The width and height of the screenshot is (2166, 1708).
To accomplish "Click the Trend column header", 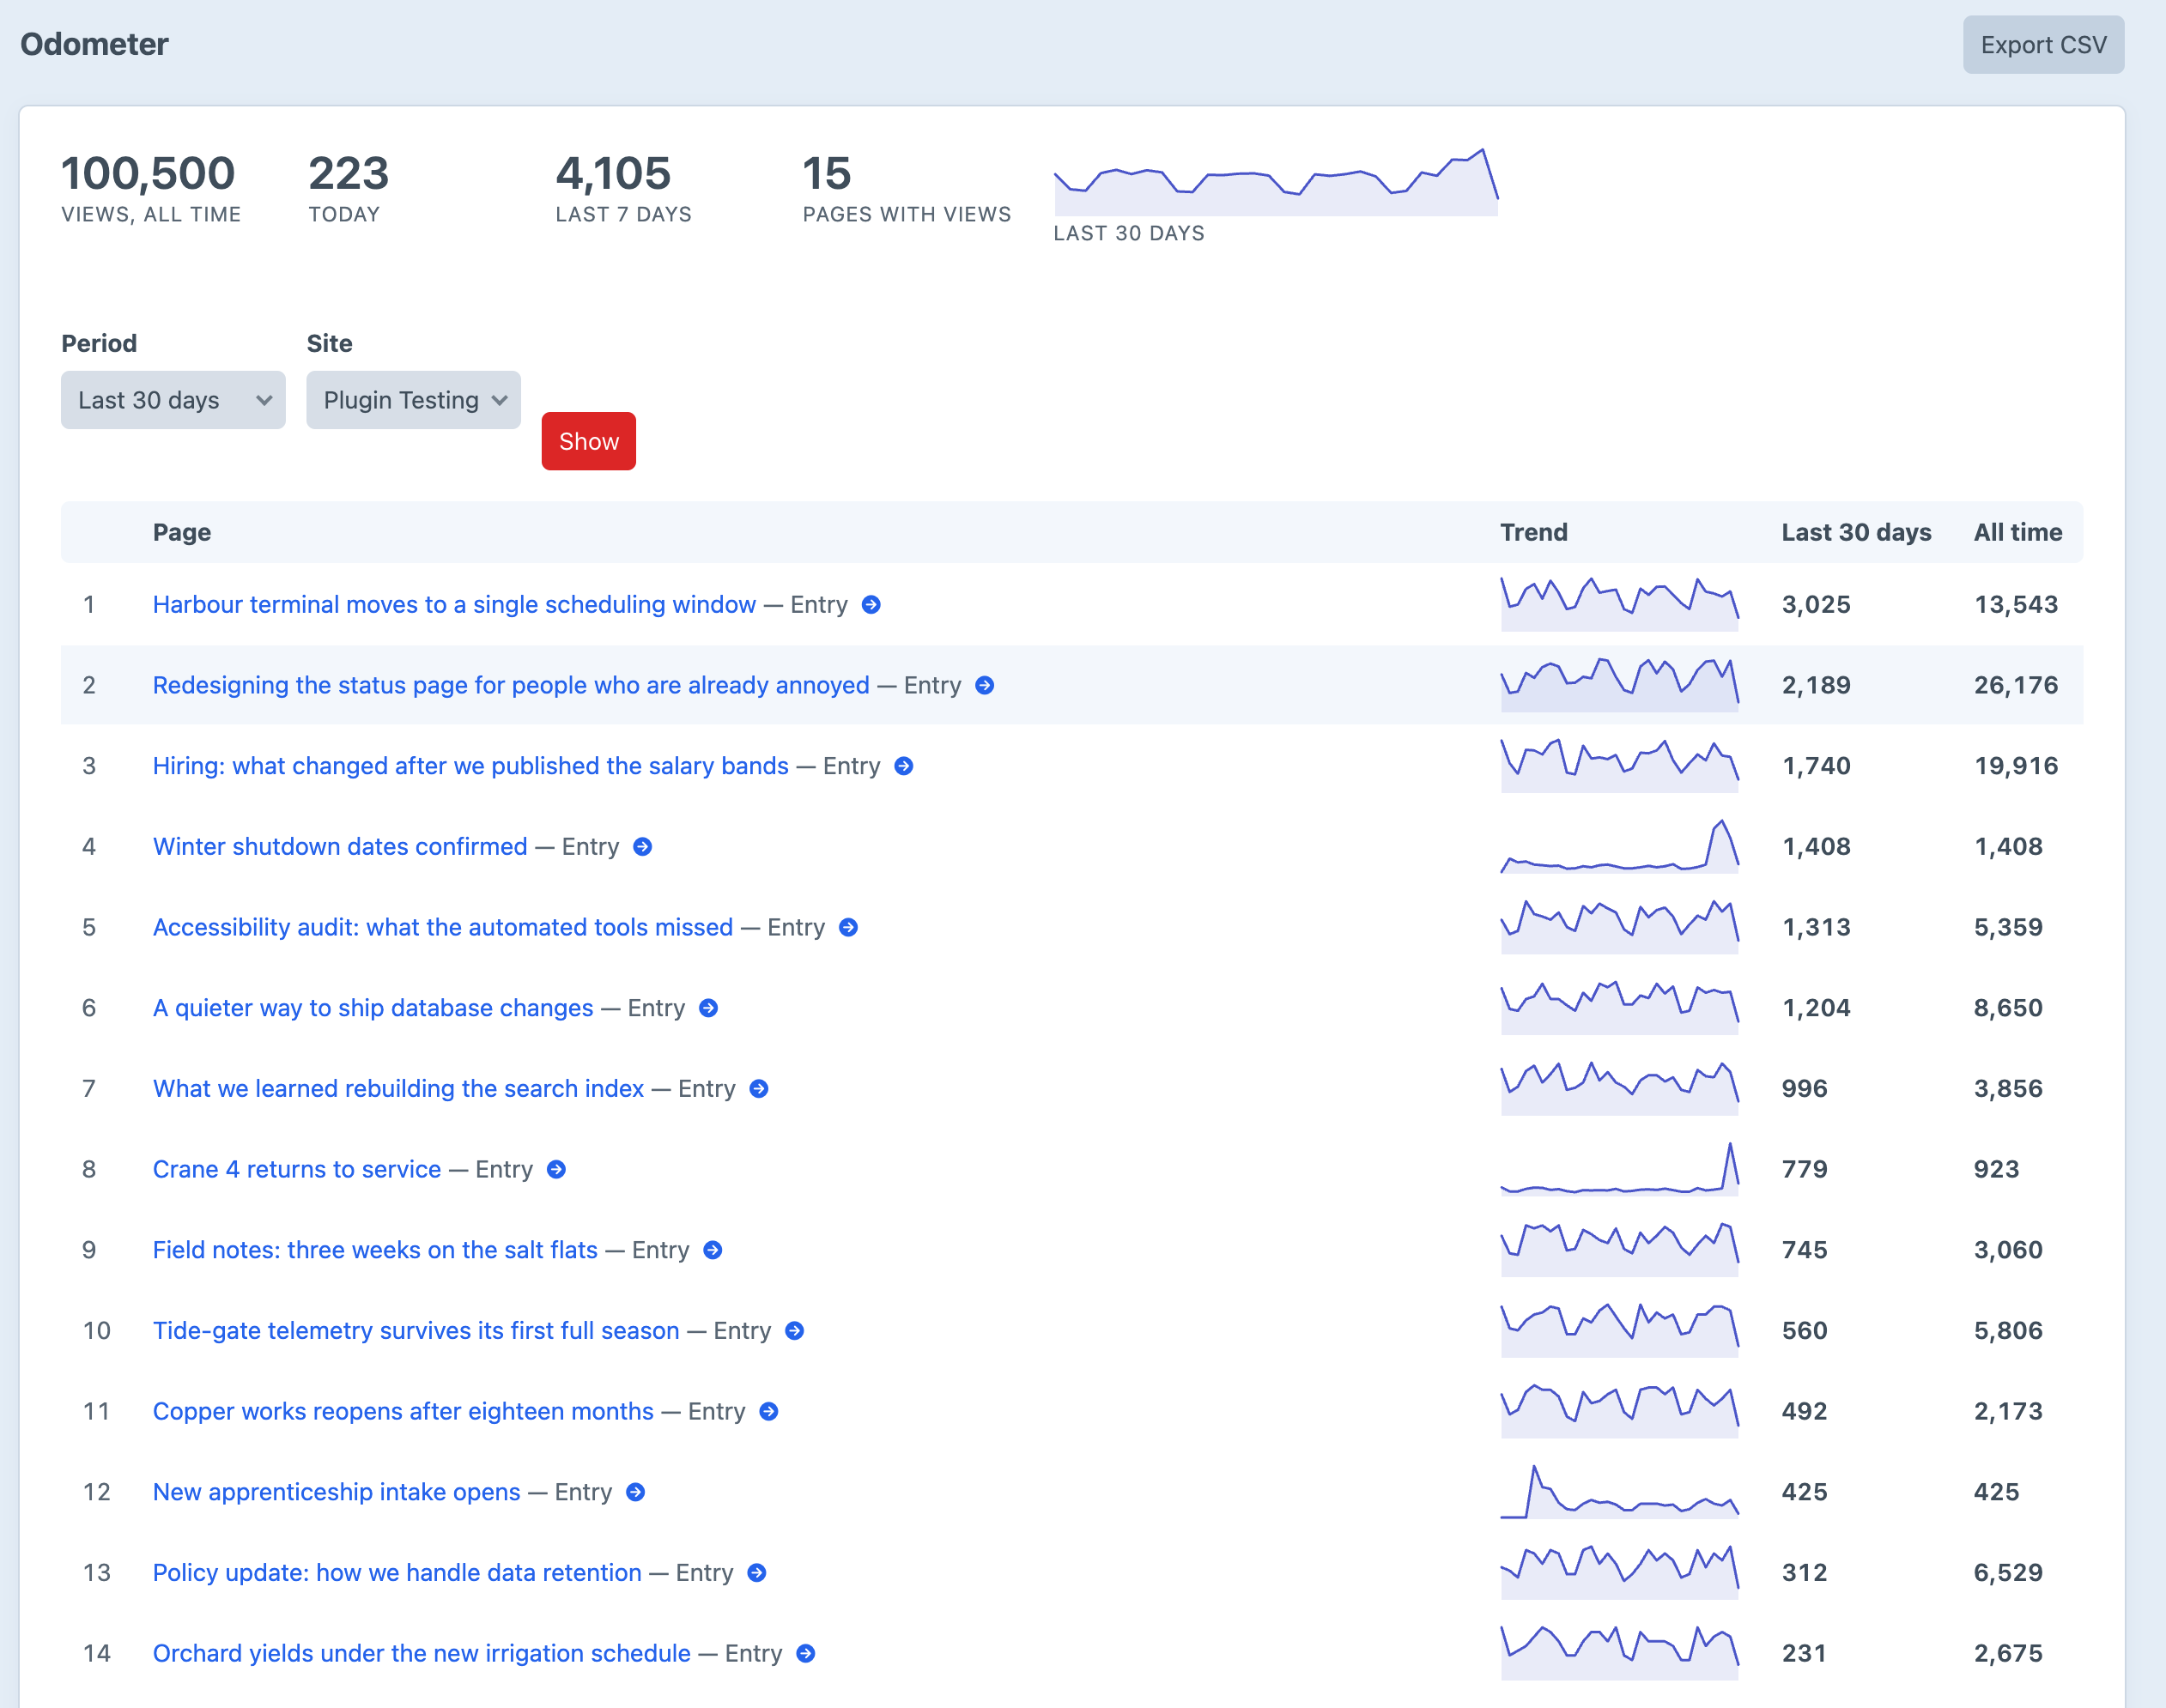I will coord(1534,533).
